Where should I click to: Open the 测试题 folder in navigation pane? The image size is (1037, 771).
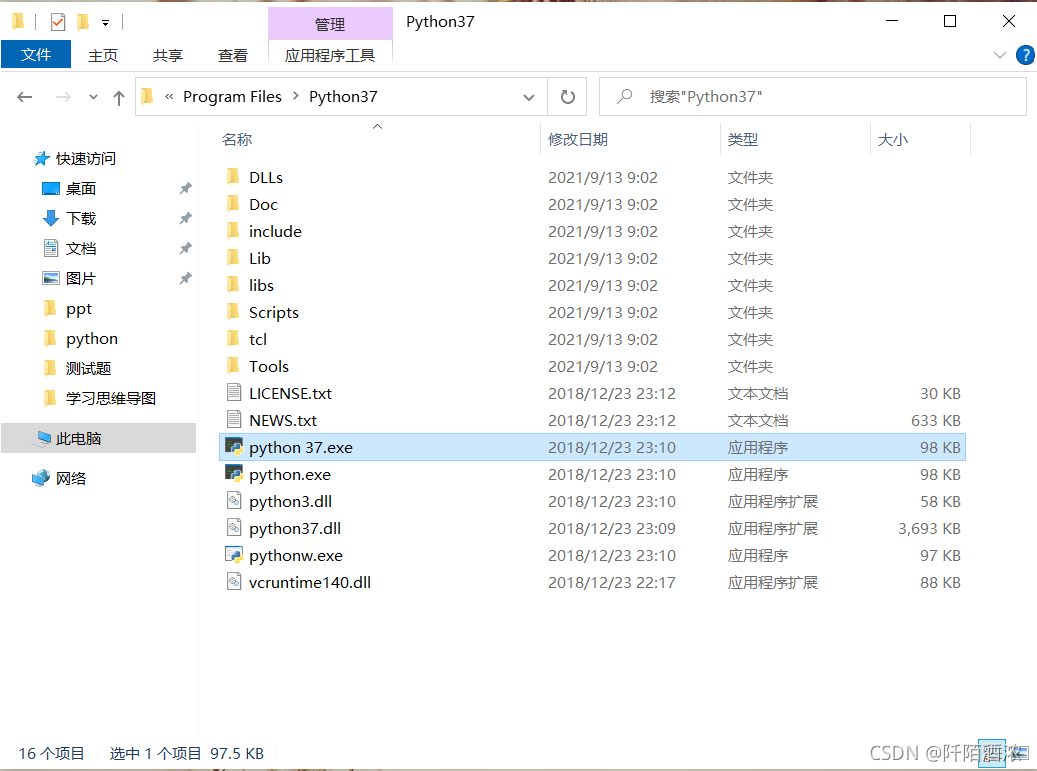88,368
